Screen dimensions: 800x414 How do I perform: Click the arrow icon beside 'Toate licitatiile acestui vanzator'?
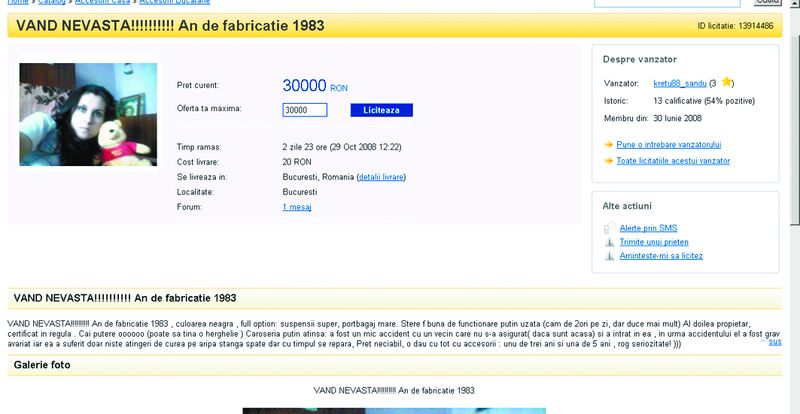[609, 160]
